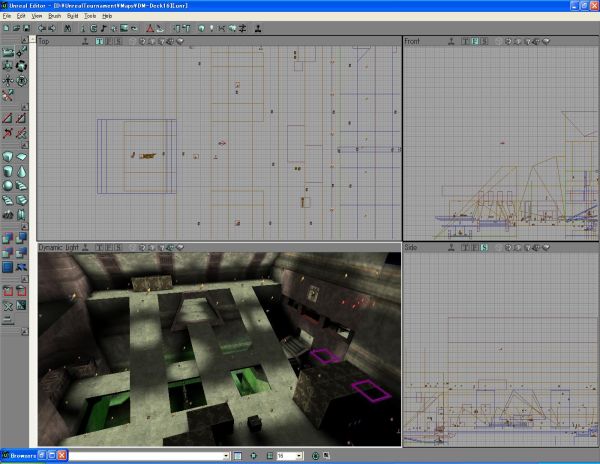
Task: Toggle T (top) mode in Front viewport
Action: (x=465, y=41)
